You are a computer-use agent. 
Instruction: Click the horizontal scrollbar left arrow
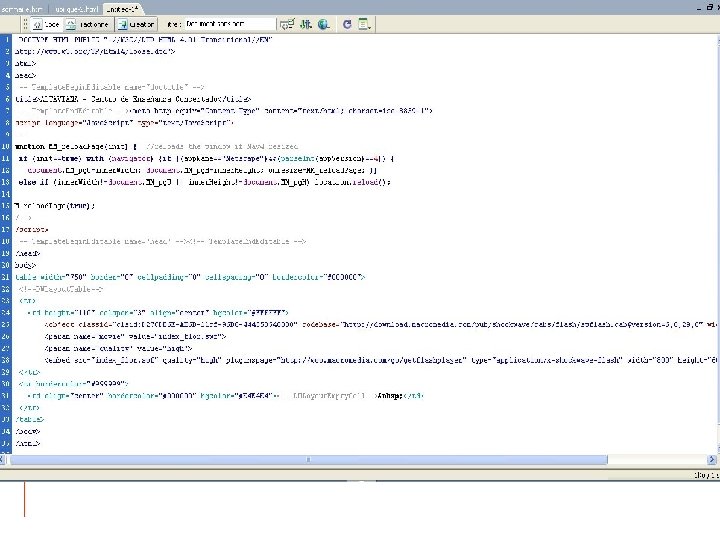[3, 460]
